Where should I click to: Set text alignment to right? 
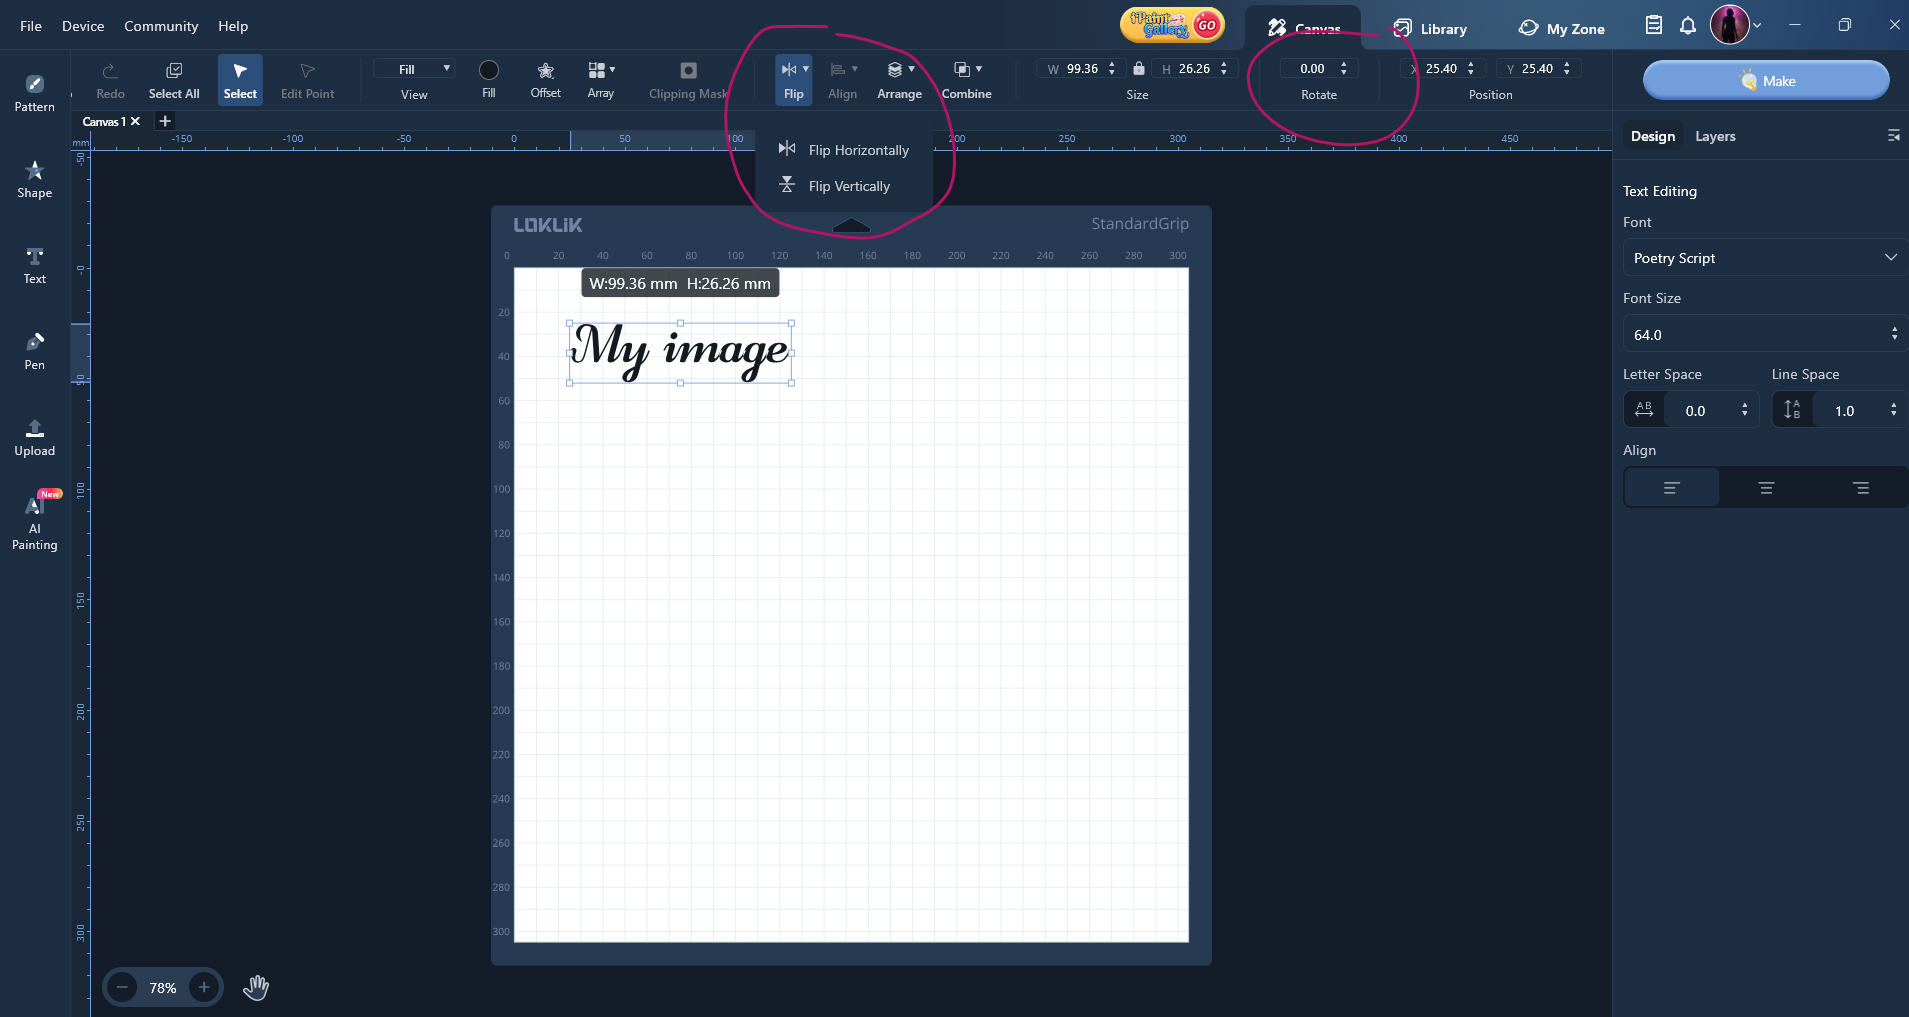1860,488
